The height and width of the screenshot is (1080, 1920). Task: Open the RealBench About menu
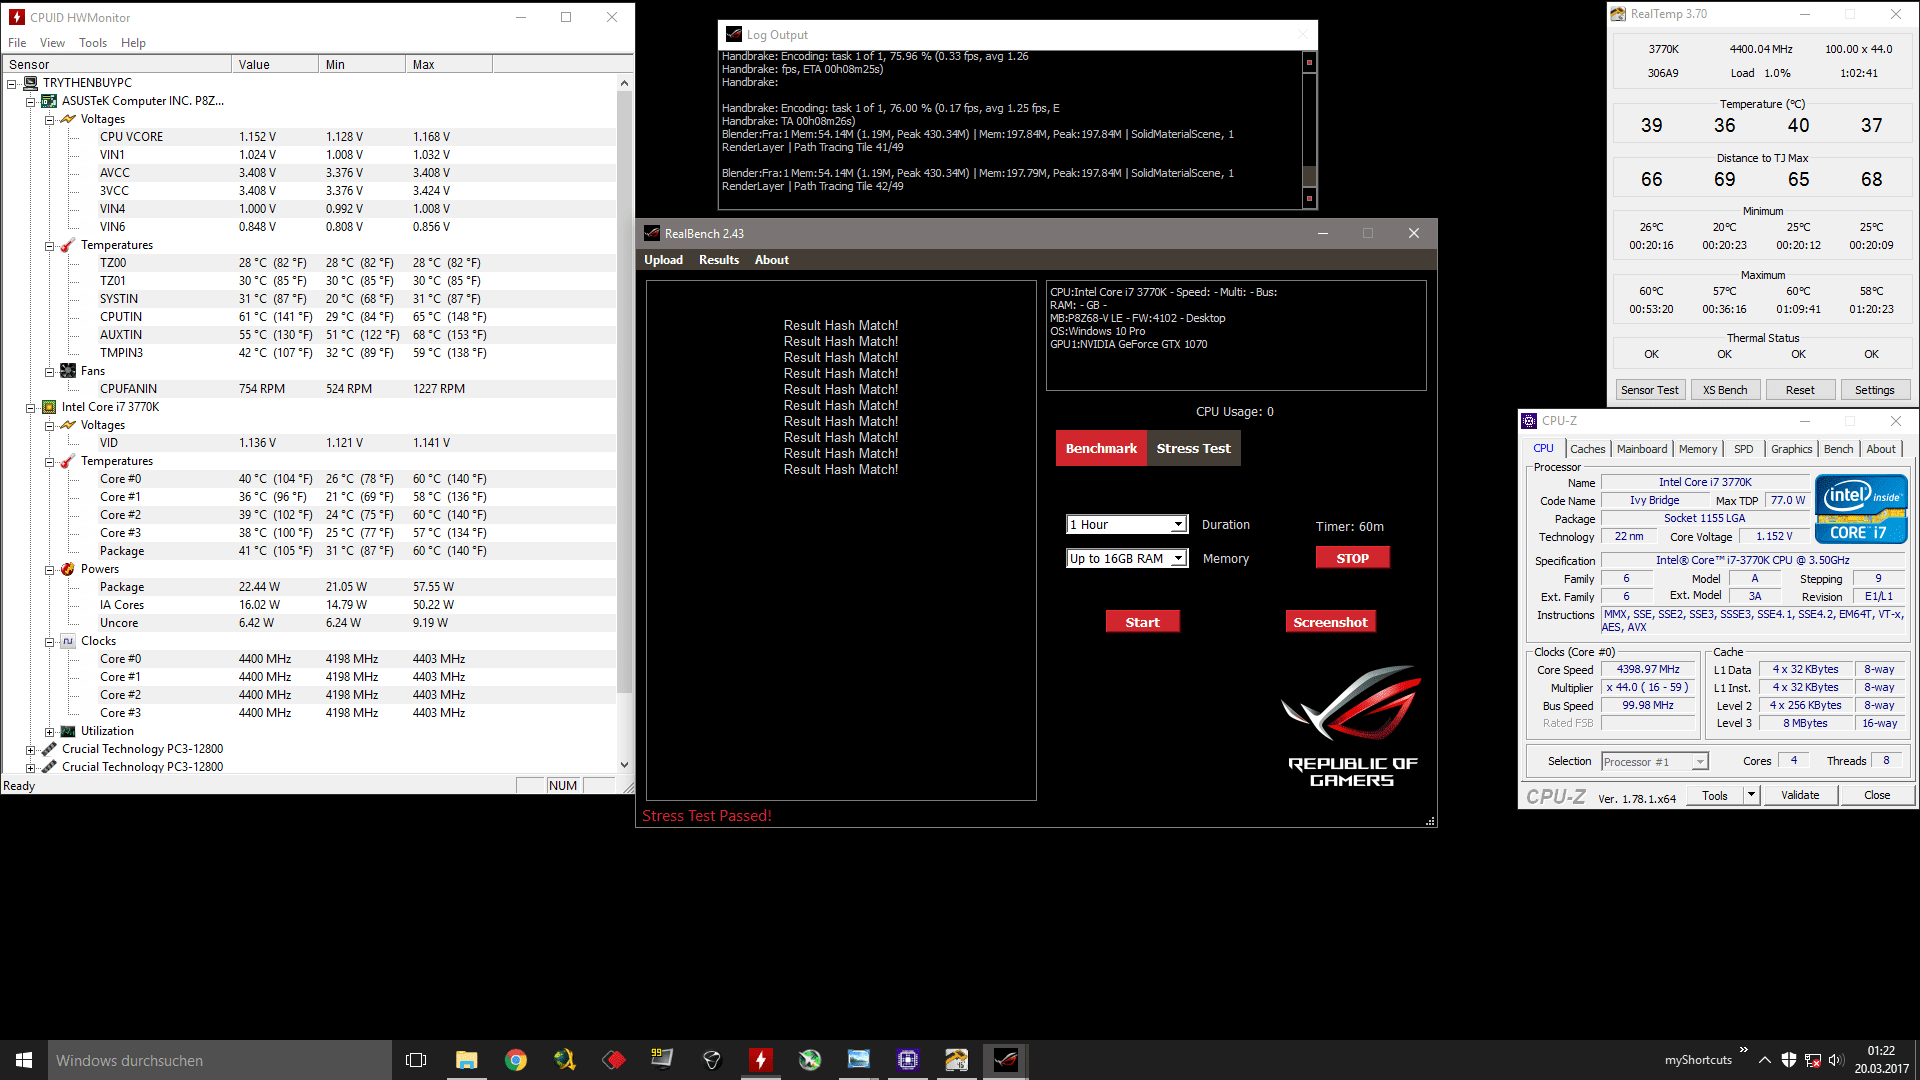pos(772,260)
